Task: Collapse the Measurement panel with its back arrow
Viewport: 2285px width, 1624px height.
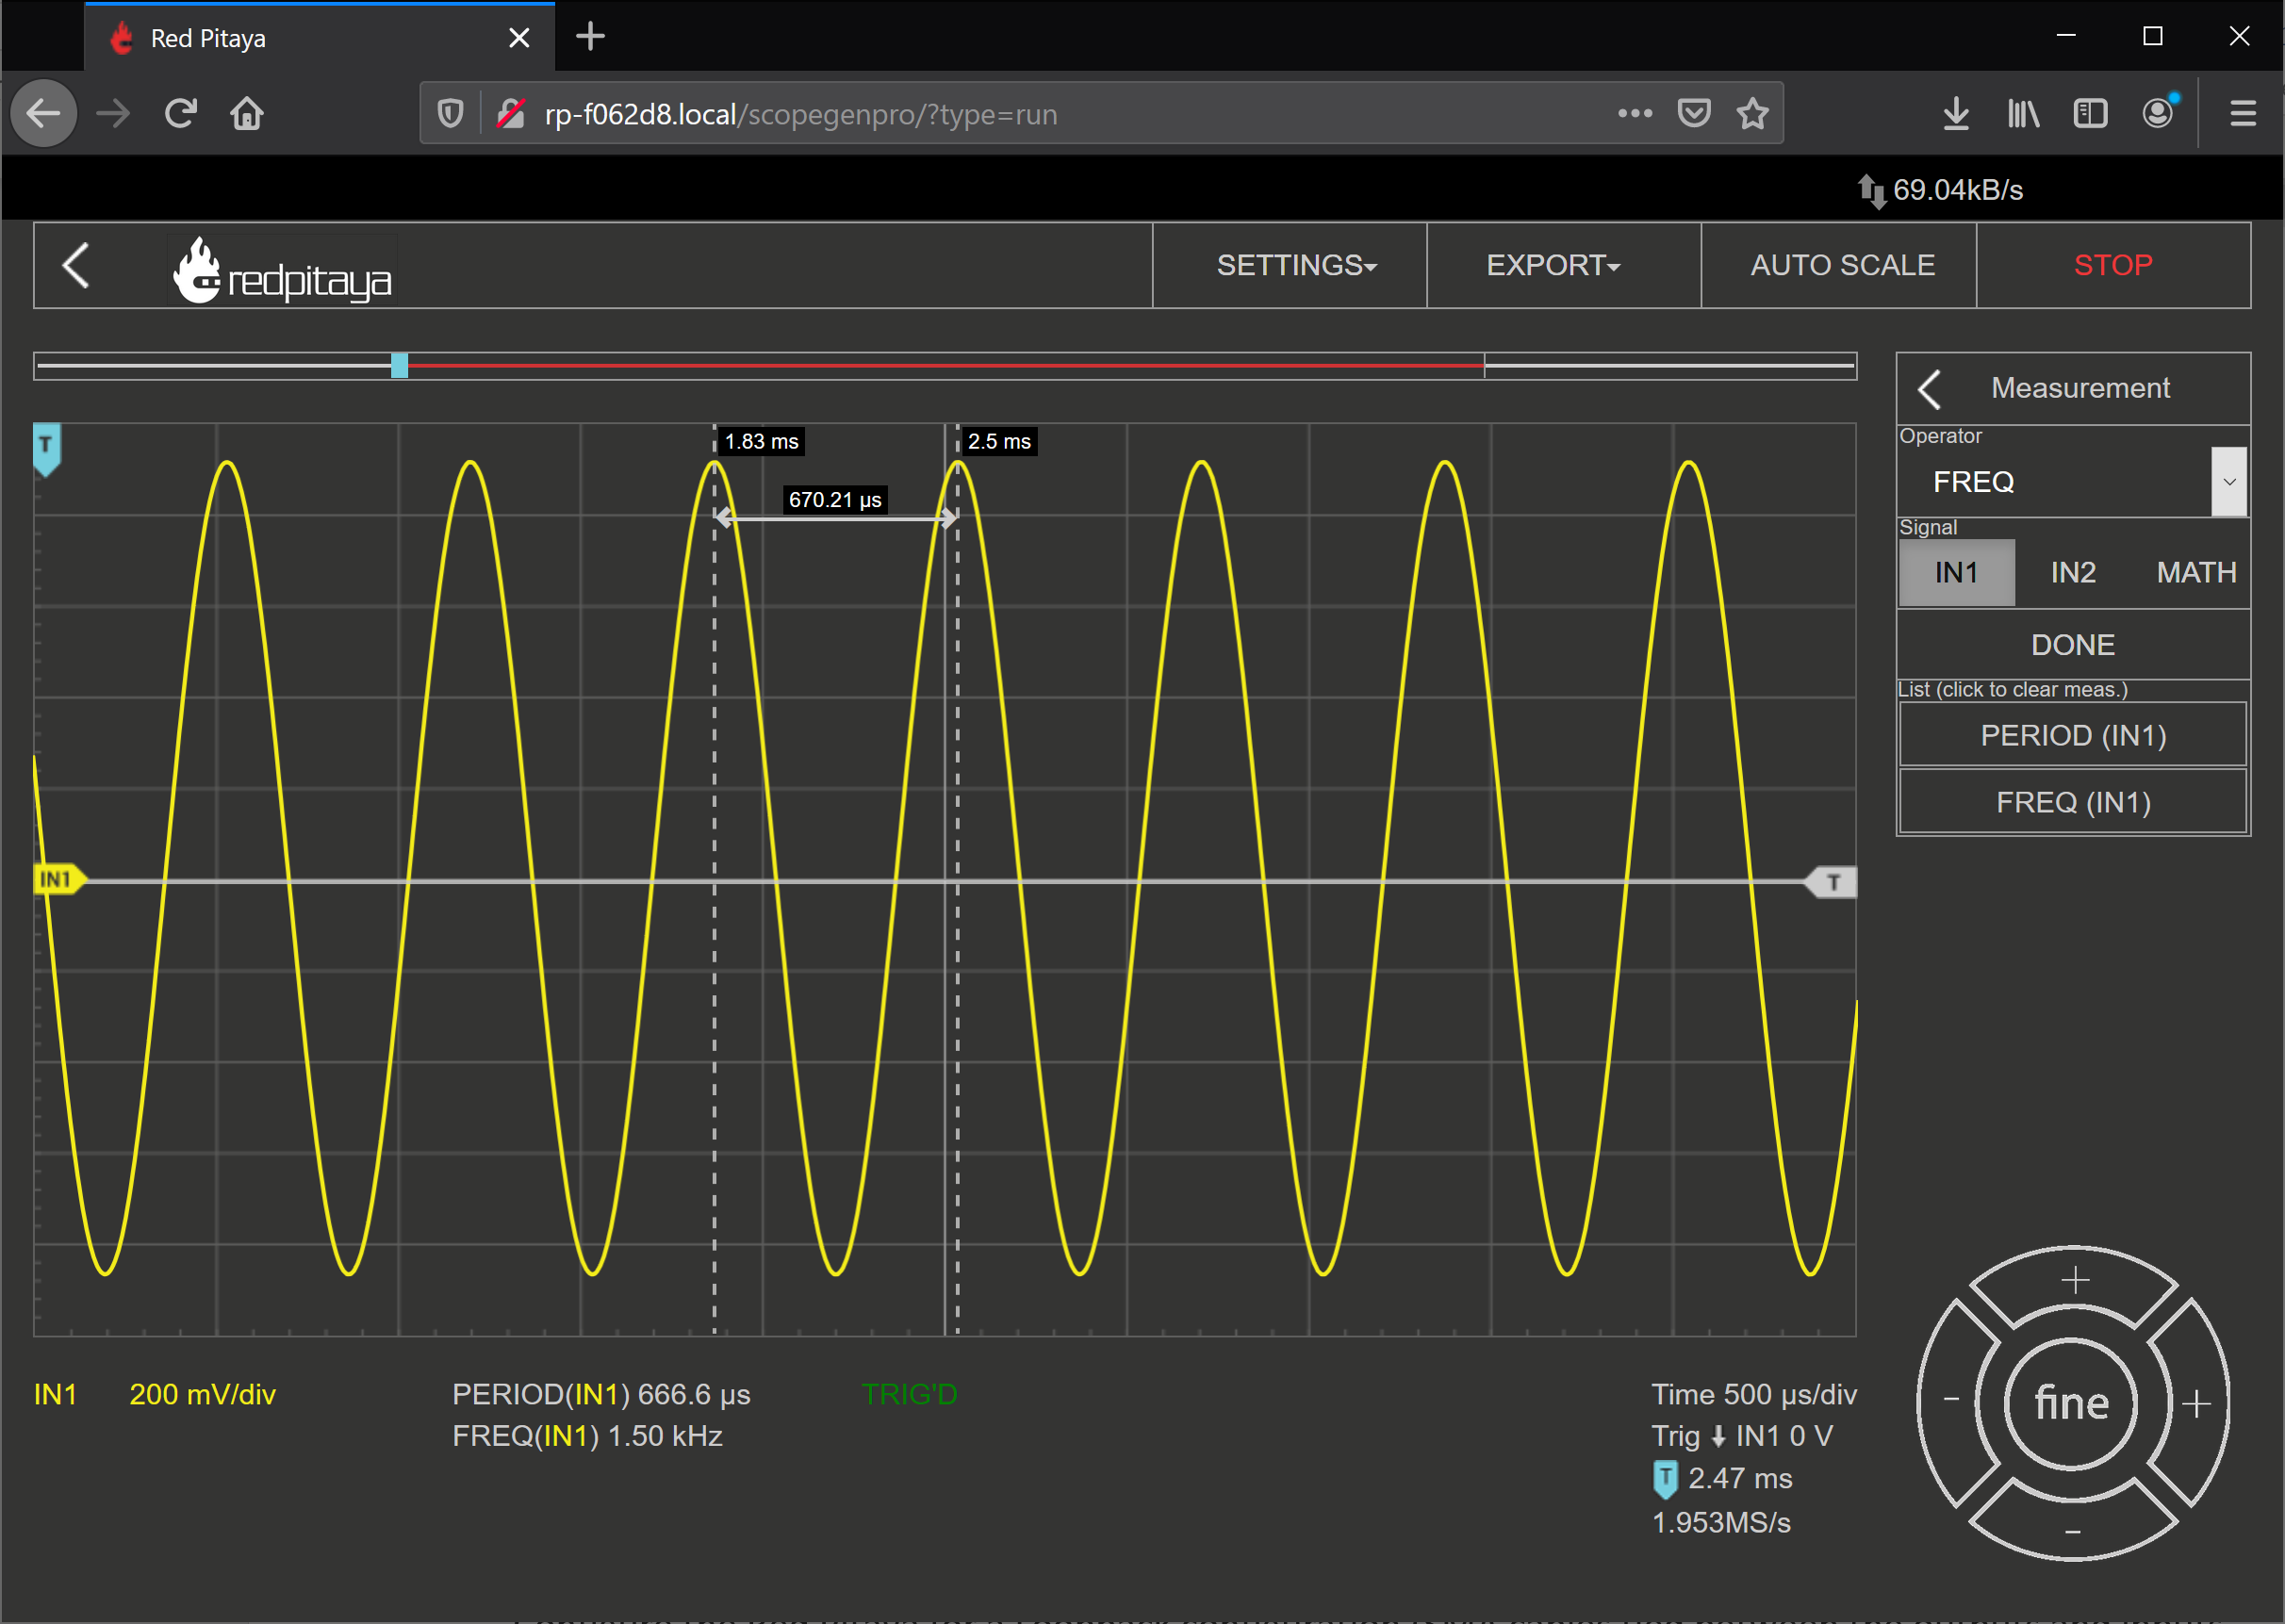Action: coord(1930,389)
